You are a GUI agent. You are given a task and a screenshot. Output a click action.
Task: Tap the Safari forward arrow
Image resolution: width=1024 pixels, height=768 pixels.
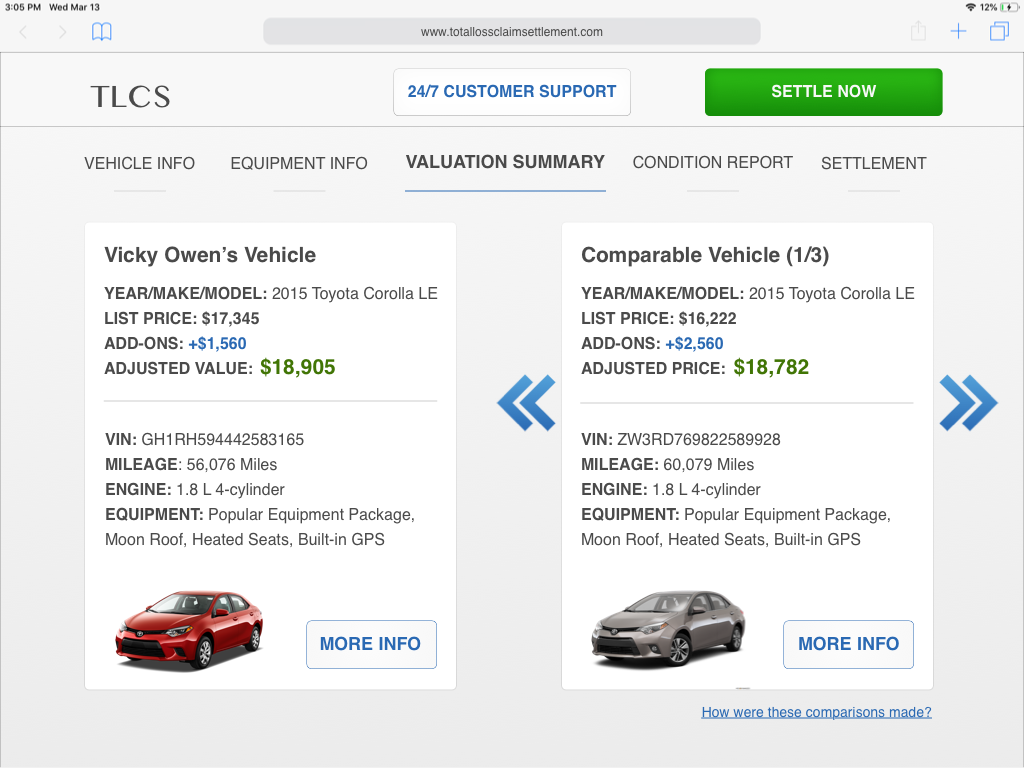(62, 32)
